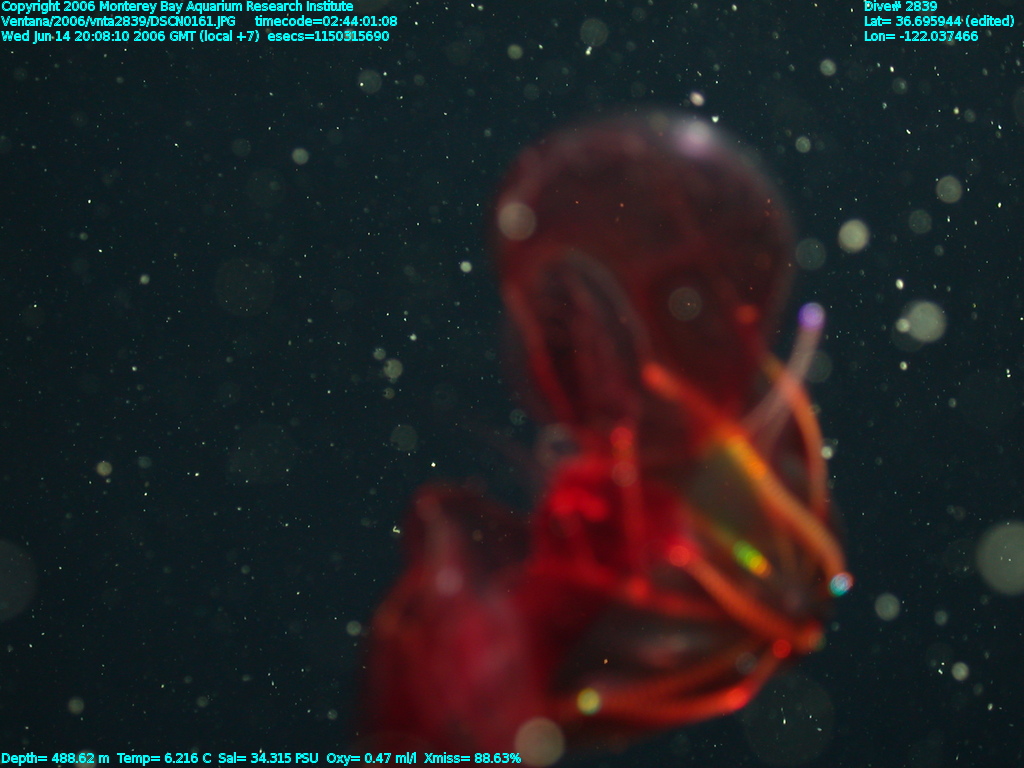This screenshot has width=1024, height=768.
Task: Select the file path Ventana/2006/vnta2839/DSCN0161.JPG
Action: [x=118, y=22]
